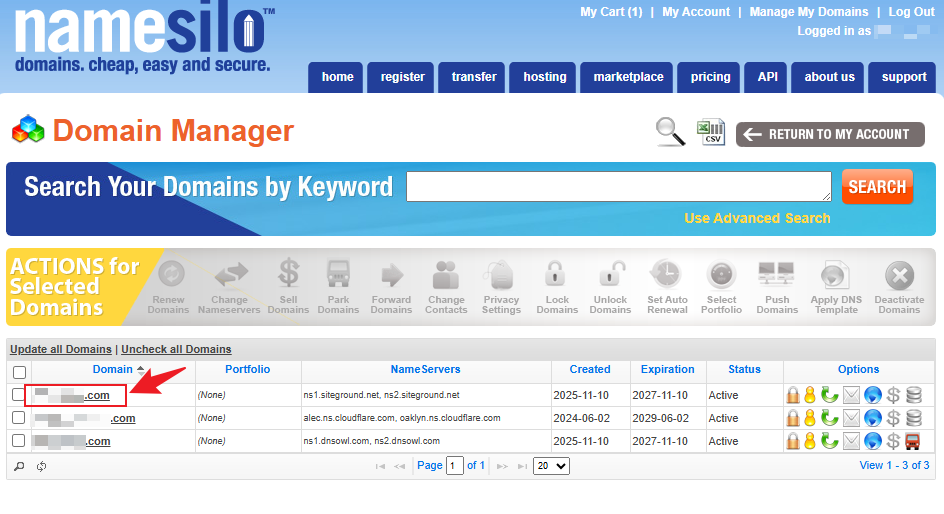
Task: Select the checkbox for the cloudflare domain row
Action: (x=19, y=418)
